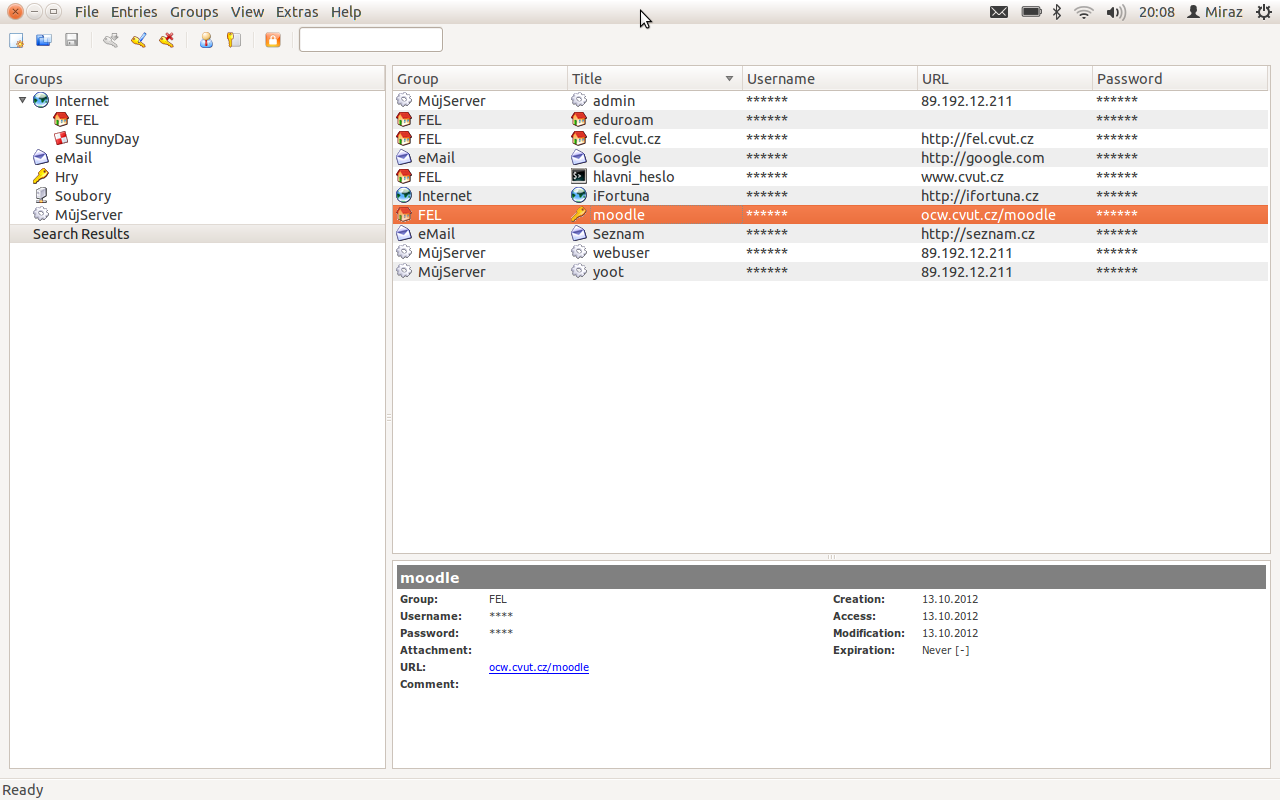The height and width of the screenshot is (800, 1280).
Task: Sort by the Username column header
Action: (830, 79)
